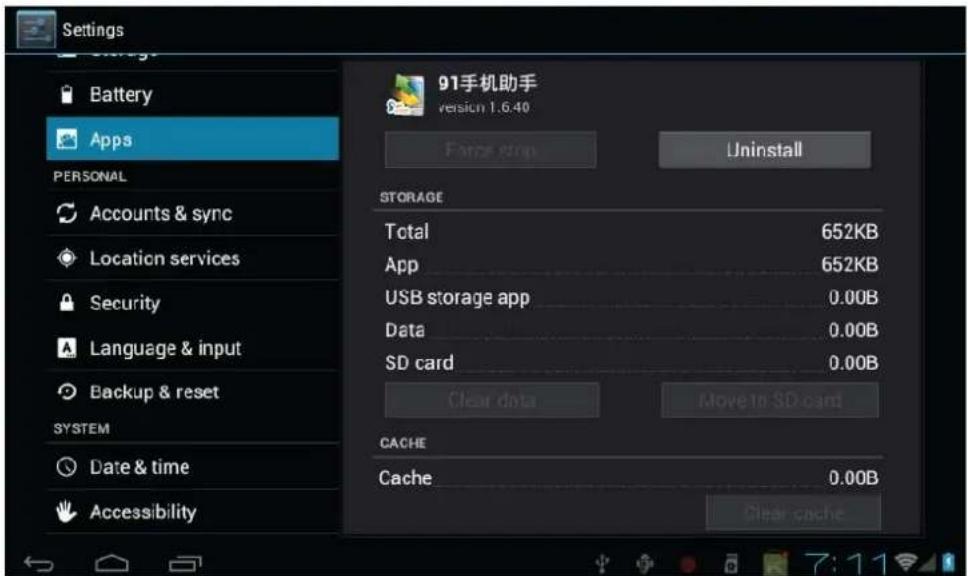This screenshot has width=968, height=576.
Task: Tap the Home navigation button
Action: pos(112,563)
